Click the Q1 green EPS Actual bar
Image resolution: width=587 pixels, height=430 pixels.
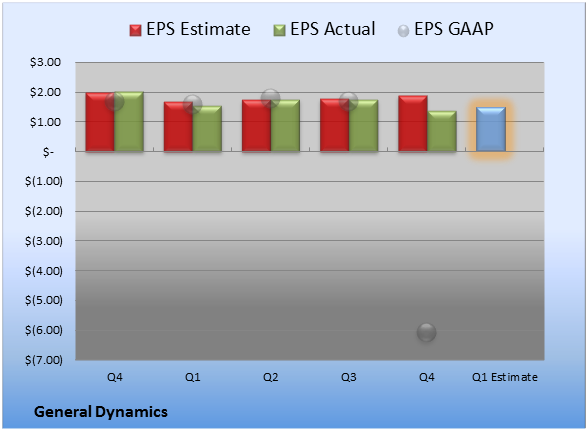pos(207,128)
